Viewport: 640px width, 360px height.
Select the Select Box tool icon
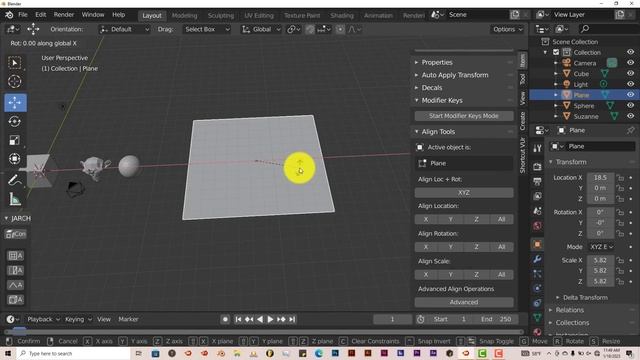click(x=15, y=62)
